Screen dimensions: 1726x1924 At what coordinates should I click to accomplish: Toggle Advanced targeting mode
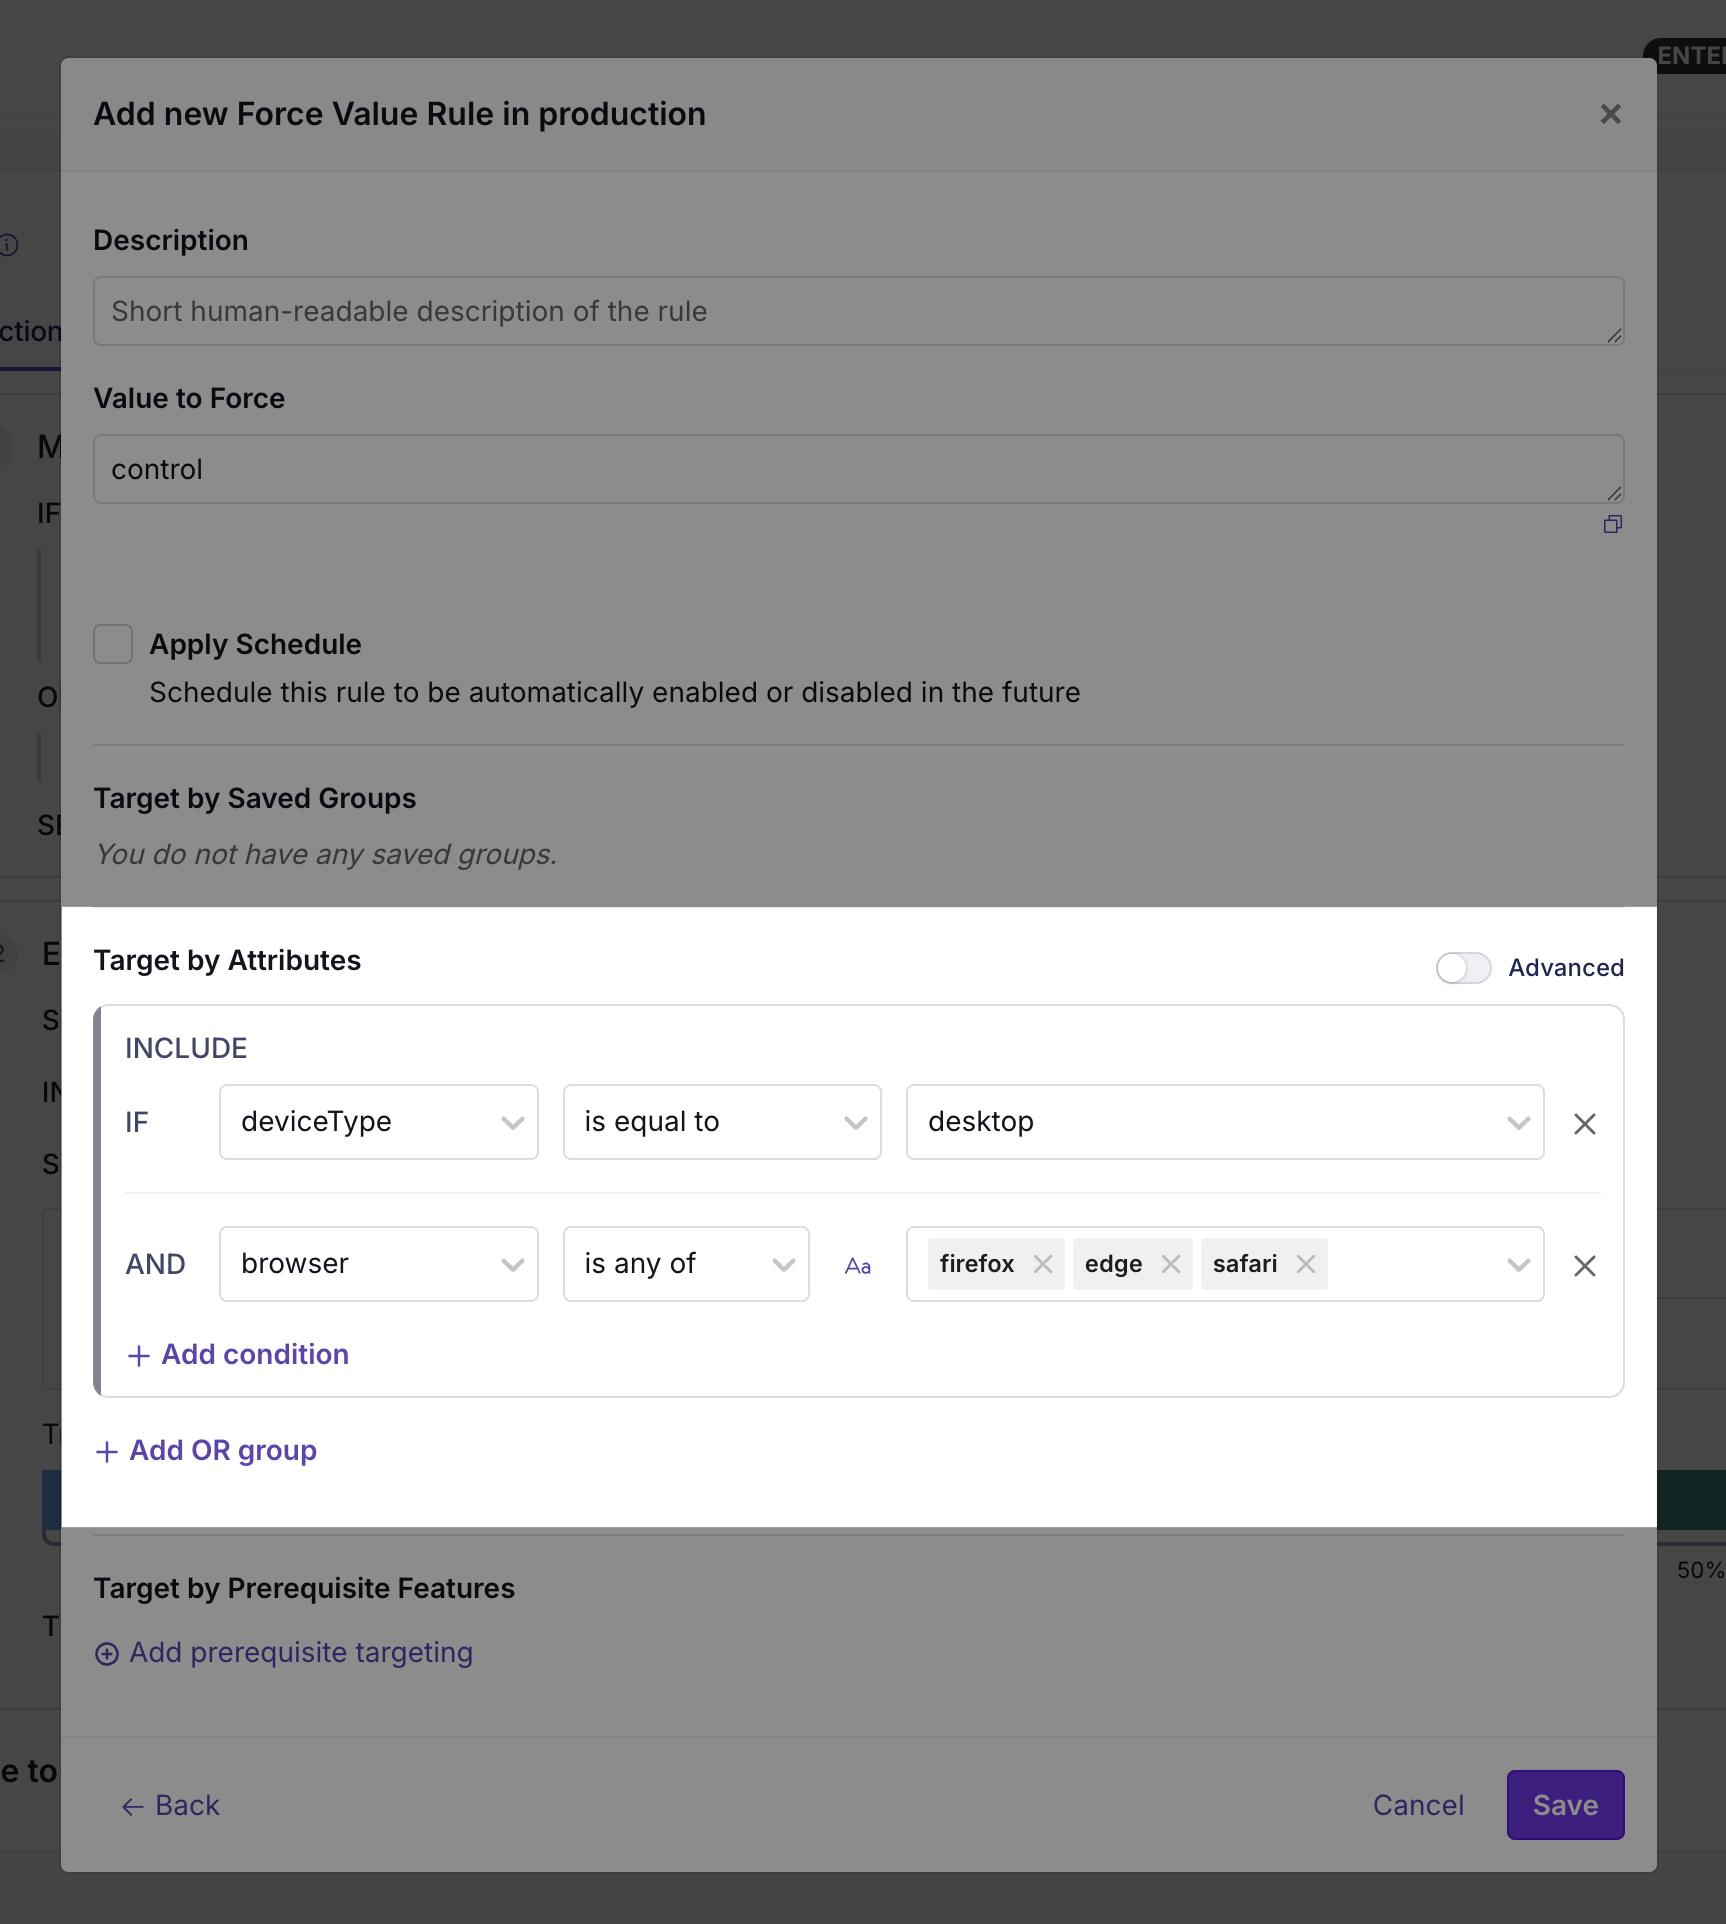tap(1463, 967)
